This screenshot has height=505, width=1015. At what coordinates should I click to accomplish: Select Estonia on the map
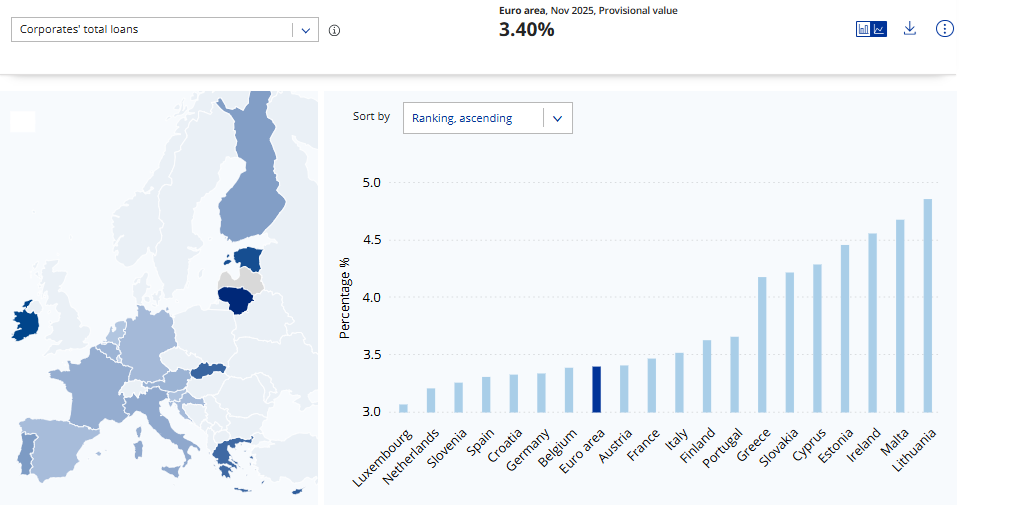pos(247,259)
